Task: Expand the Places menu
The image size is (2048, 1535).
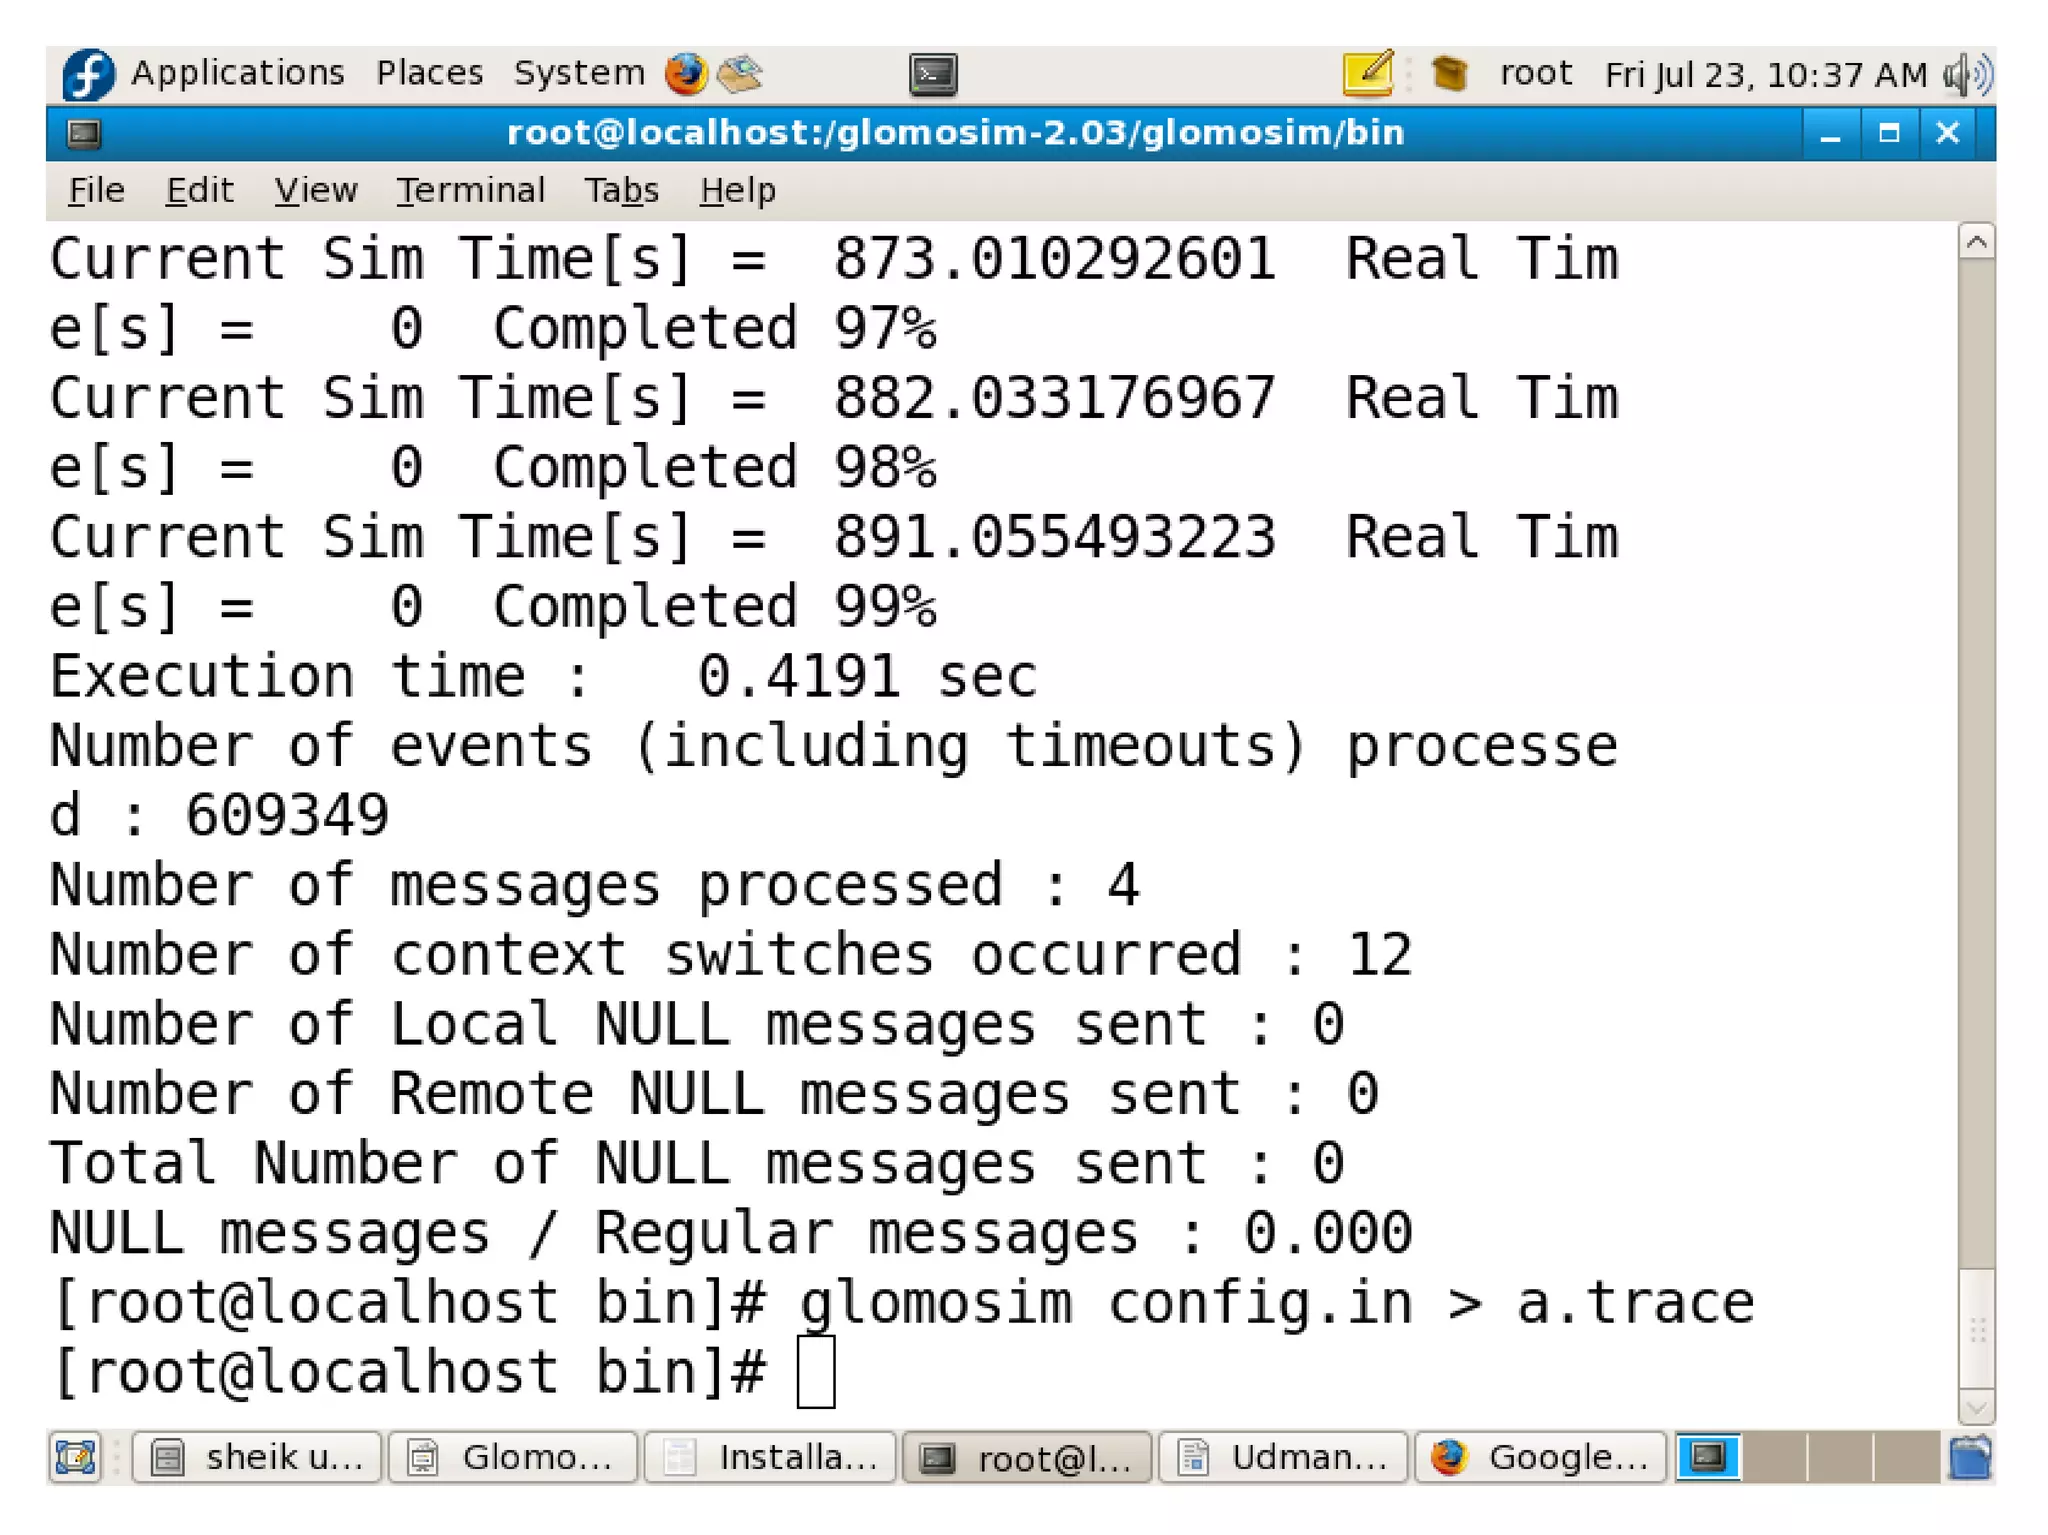Action: coord(429,73)
